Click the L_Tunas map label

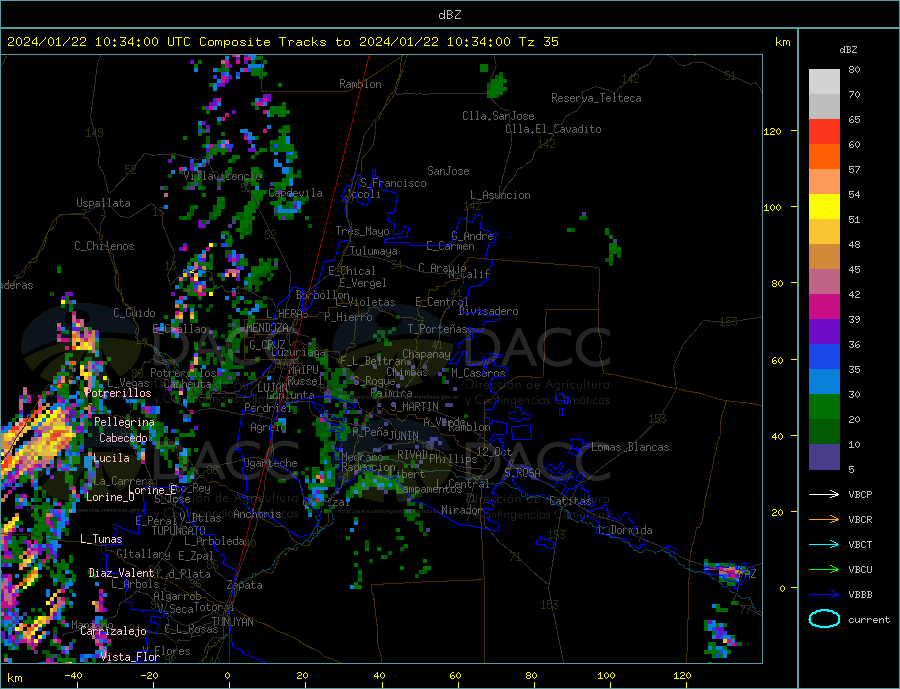101,539
